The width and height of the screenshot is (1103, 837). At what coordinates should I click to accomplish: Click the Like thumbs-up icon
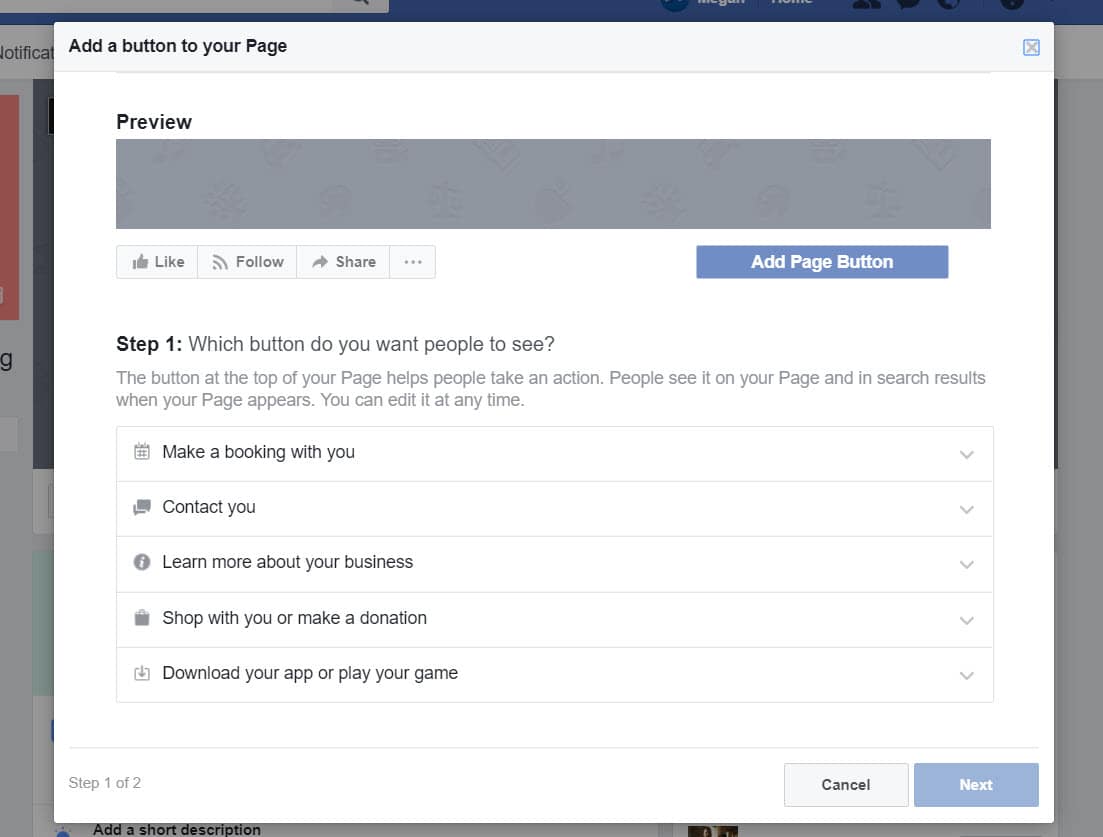point(140,261)
